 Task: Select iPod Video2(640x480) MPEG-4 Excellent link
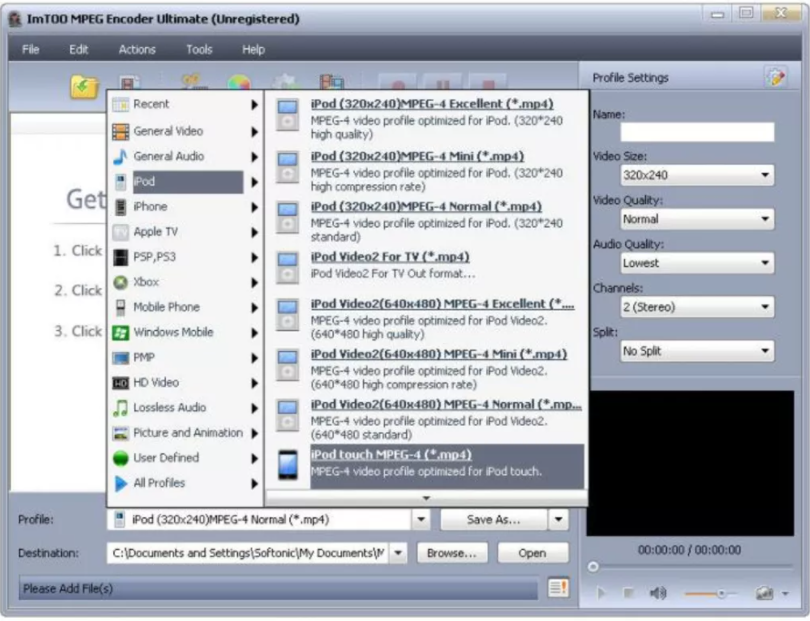442,304
